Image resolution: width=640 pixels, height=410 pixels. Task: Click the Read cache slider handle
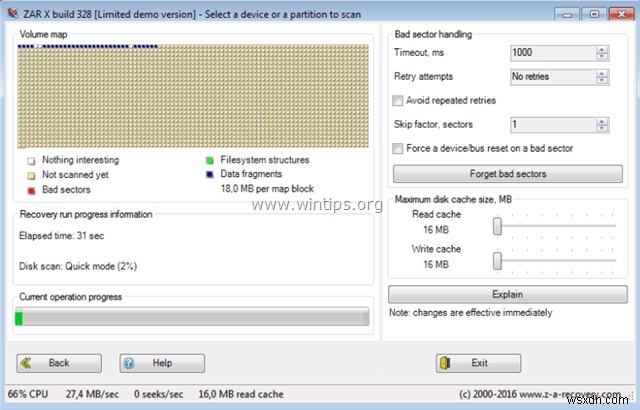coord(497,226)
